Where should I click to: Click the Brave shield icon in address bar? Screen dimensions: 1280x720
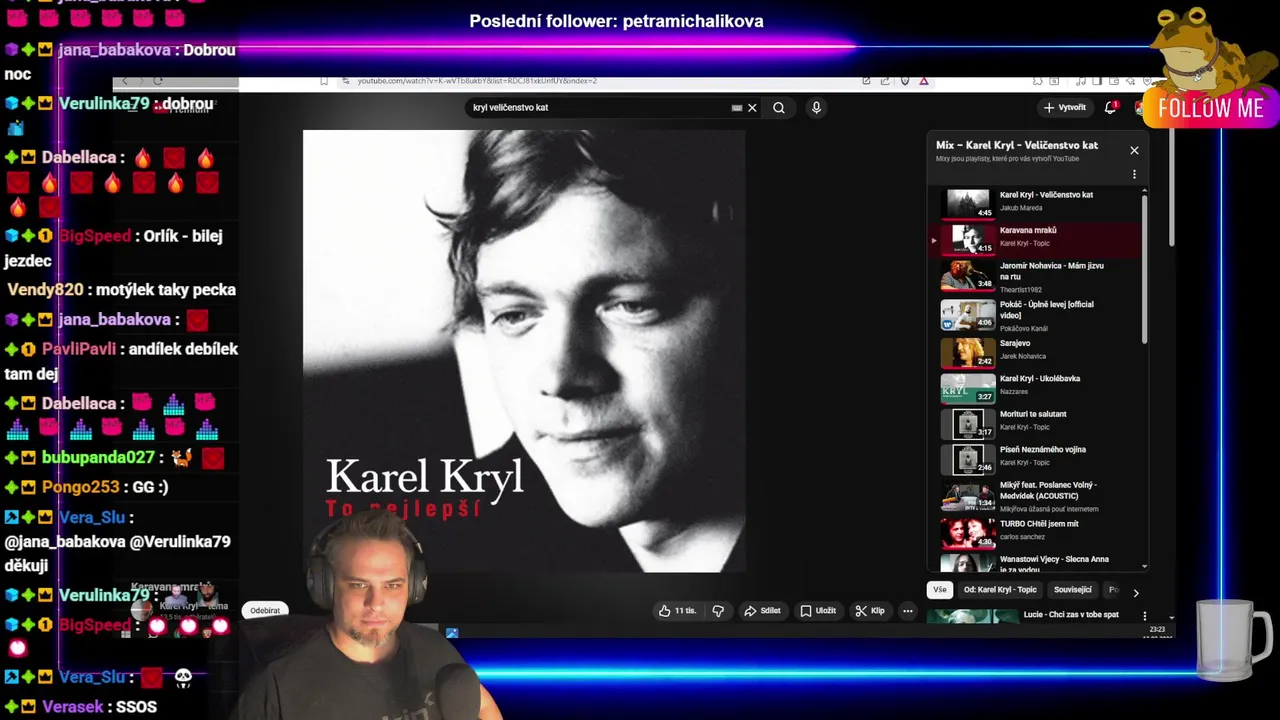(905, 81)
